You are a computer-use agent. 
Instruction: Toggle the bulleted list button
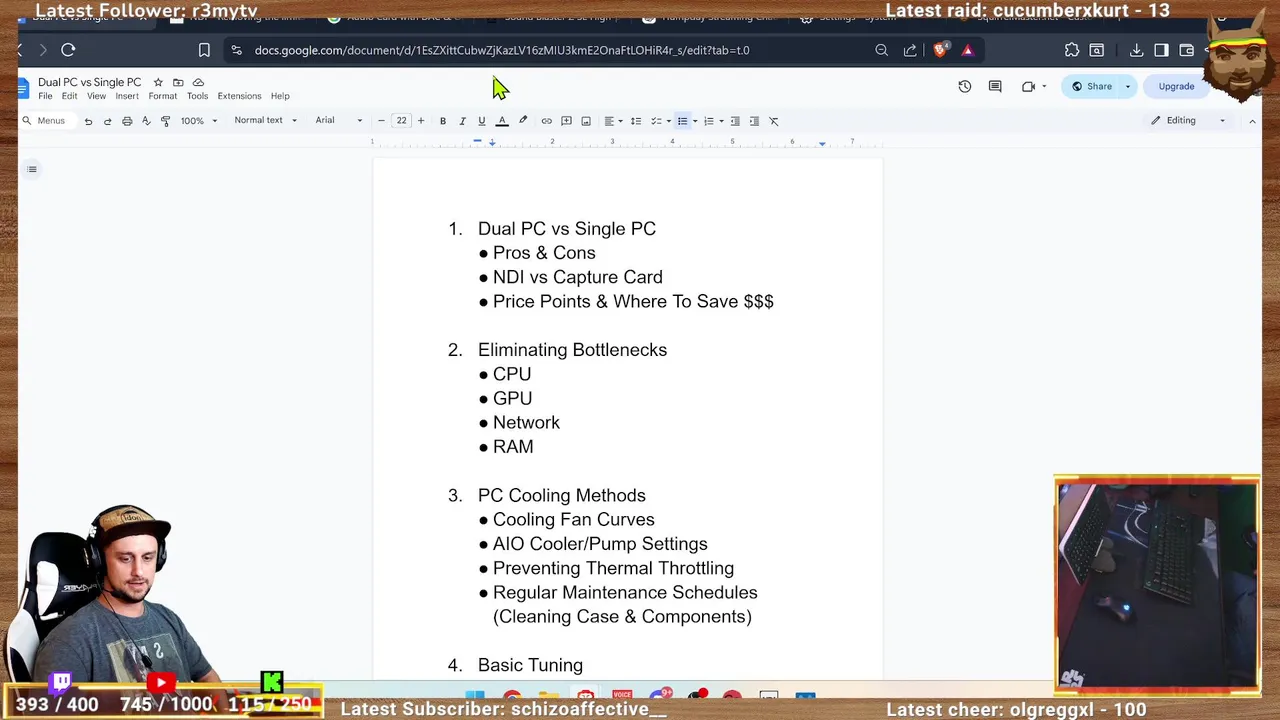click(682, 121)
